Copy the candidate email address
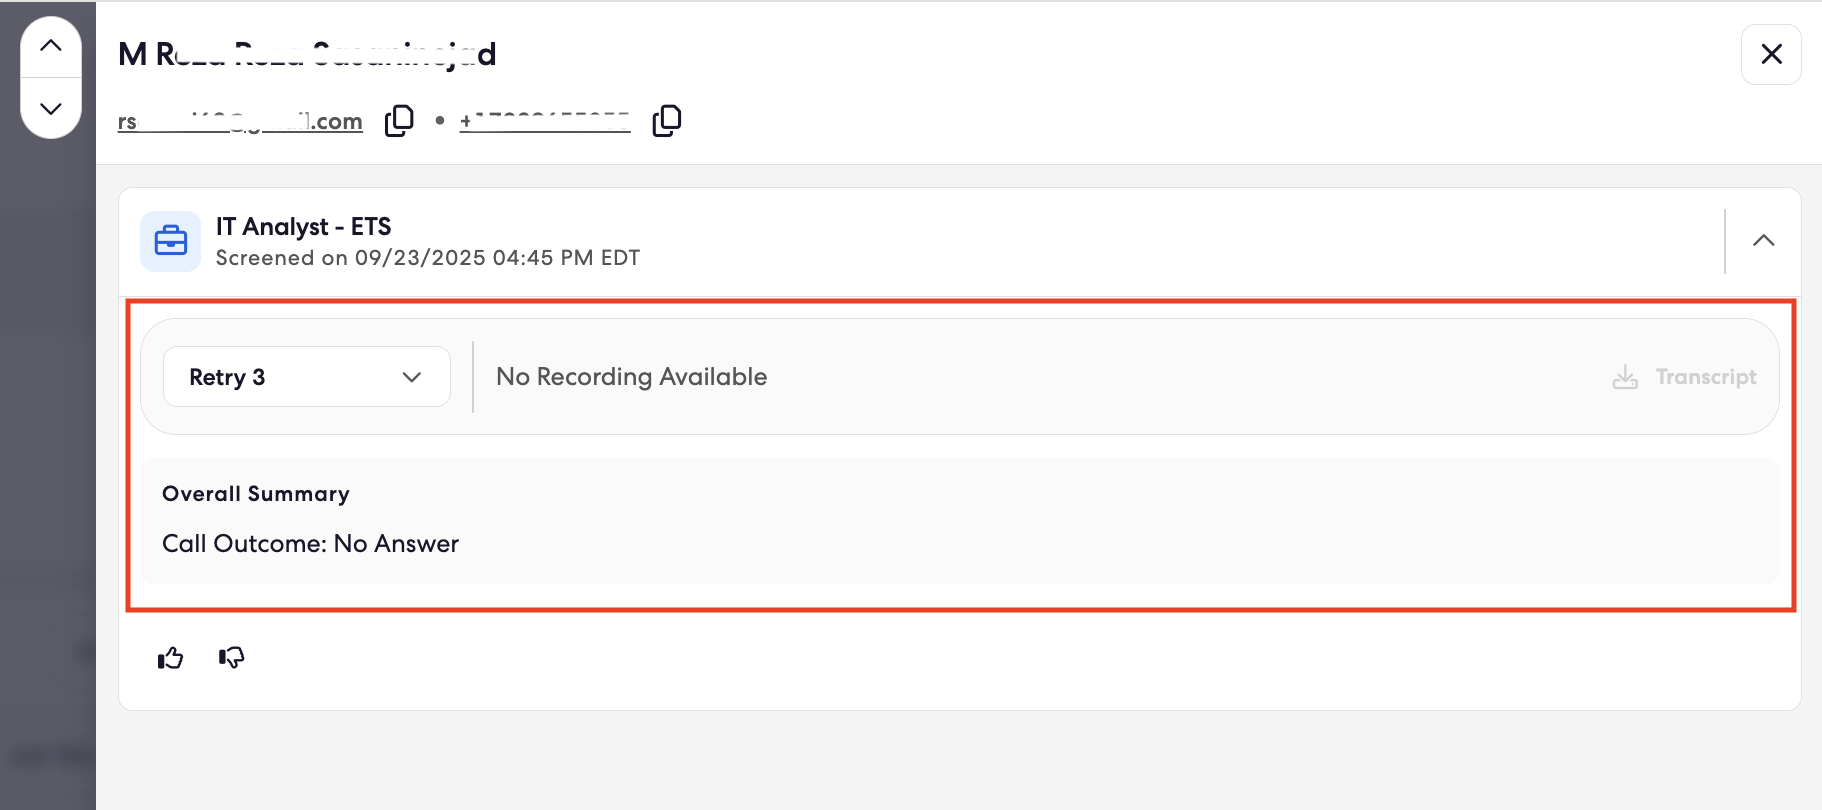This screenshot has height=810, width=1822. tap(399, 121)
